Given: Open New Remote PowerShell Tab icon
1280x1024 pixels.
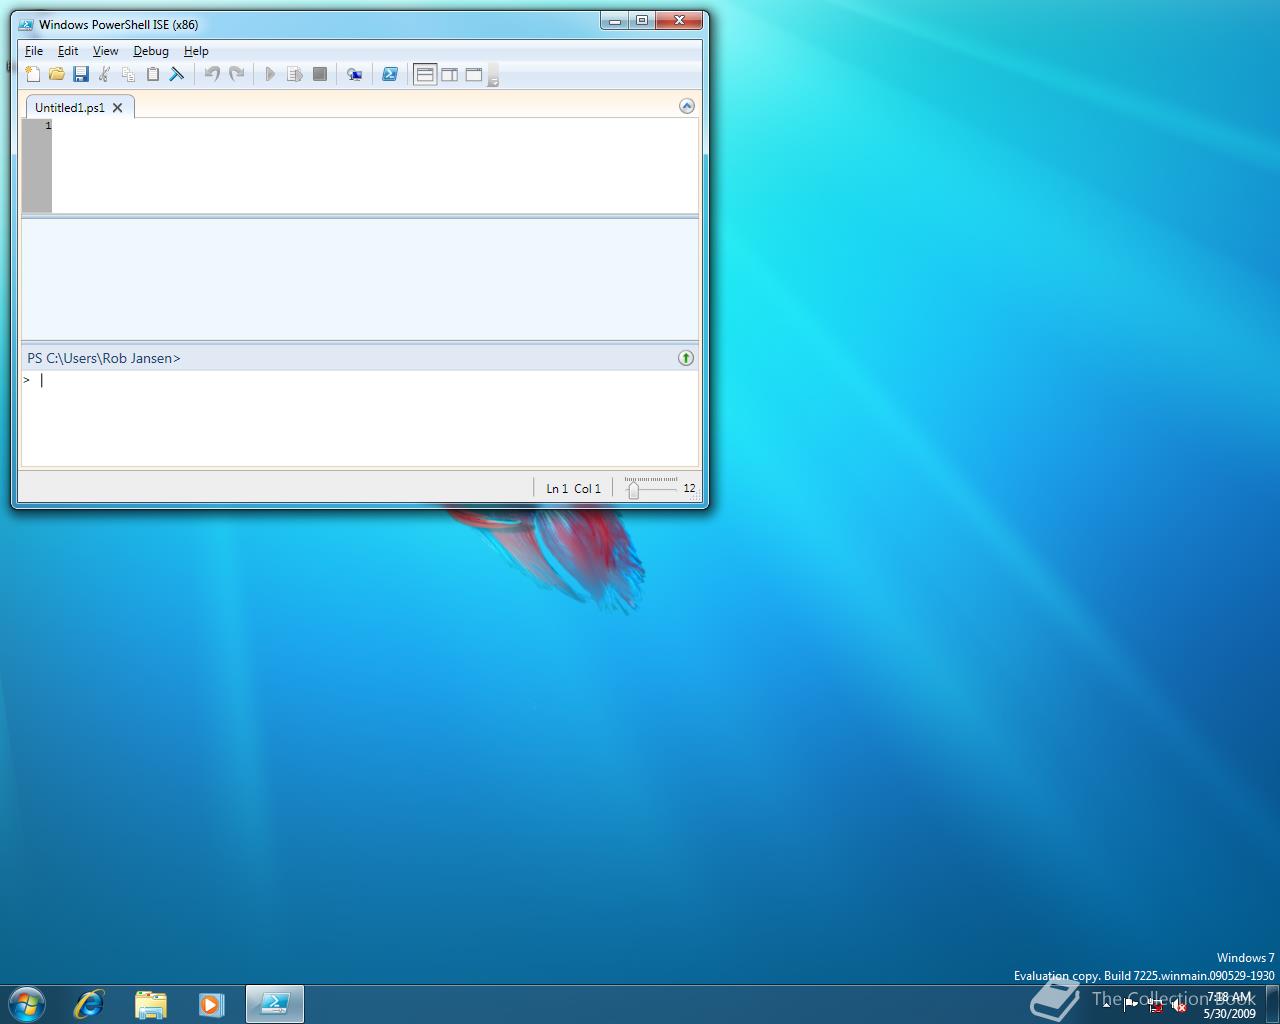Looking at the screenshot, I should point(354,74).
